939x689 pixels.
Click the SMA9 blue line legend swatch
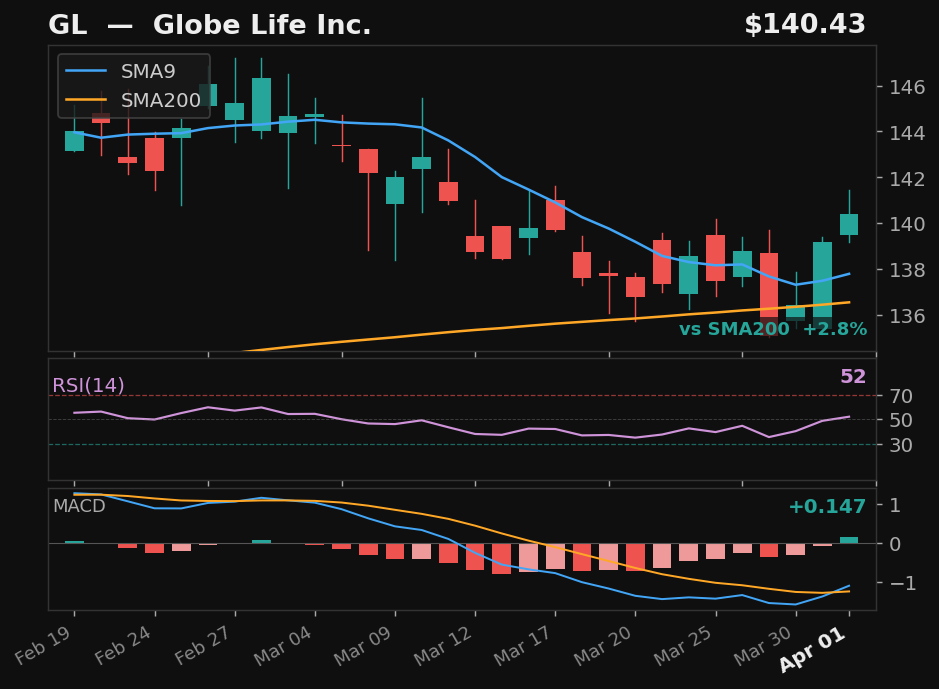point(87,72)
